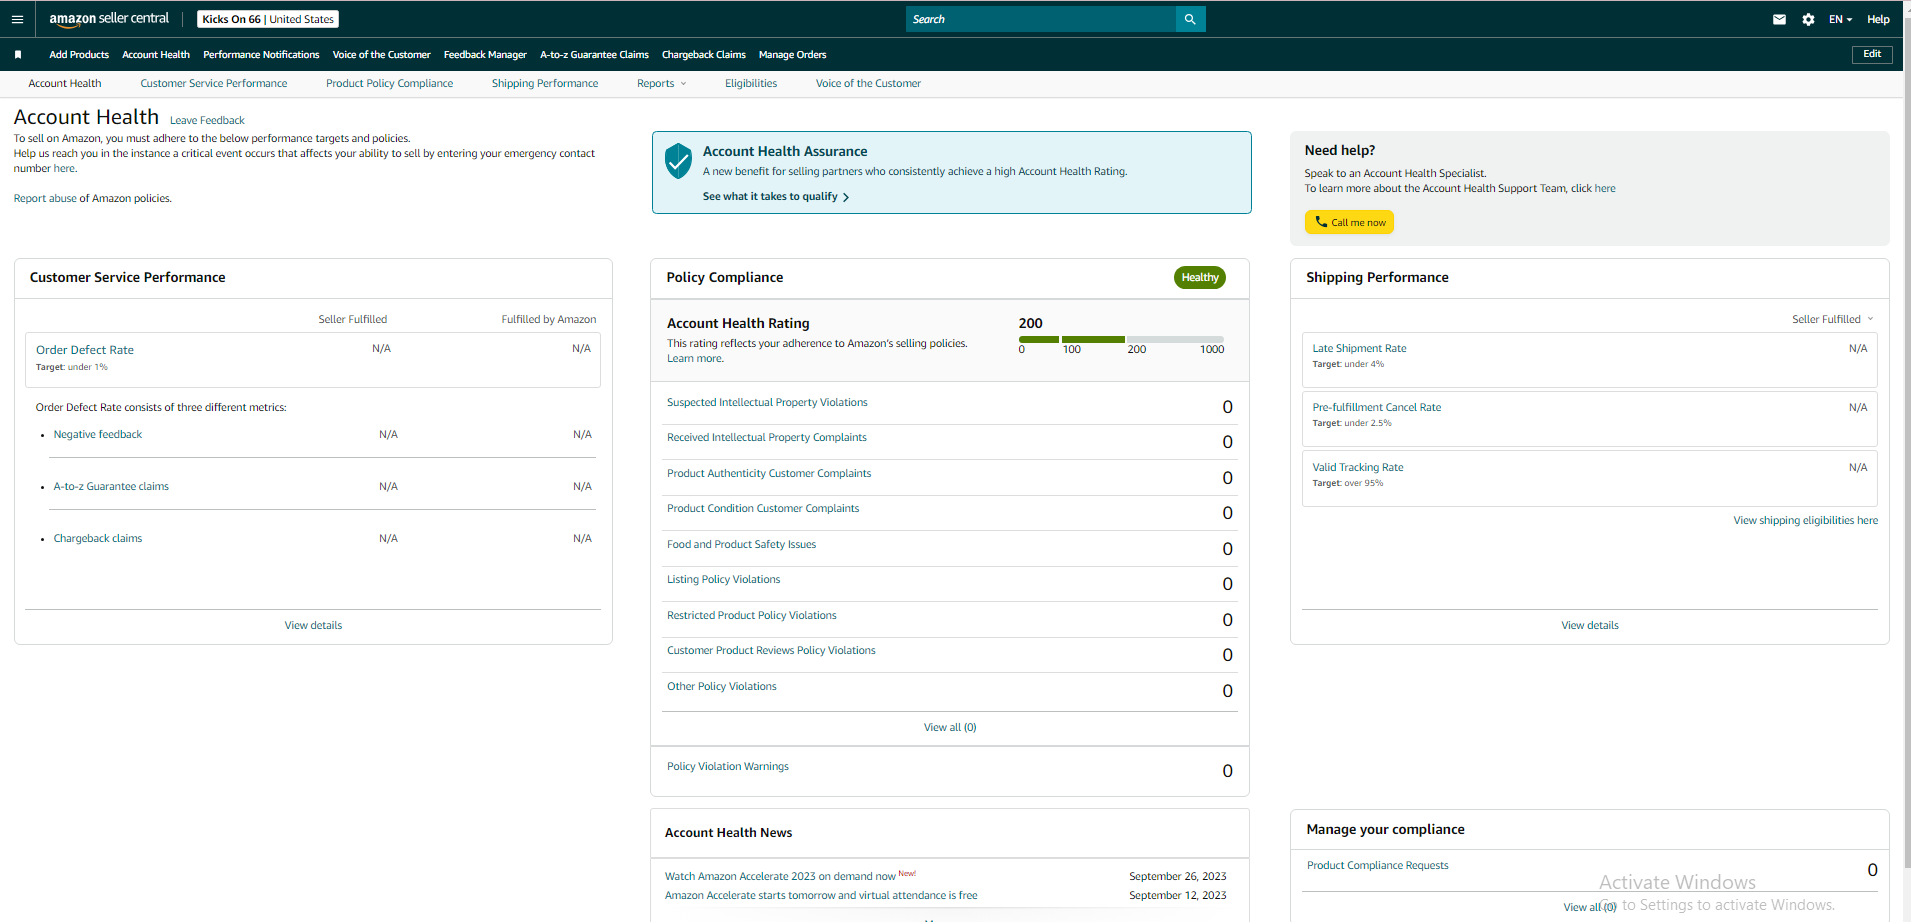Open Account Health in favorites bar
The height and width of the screenshot is (922, 1911).
156,55
